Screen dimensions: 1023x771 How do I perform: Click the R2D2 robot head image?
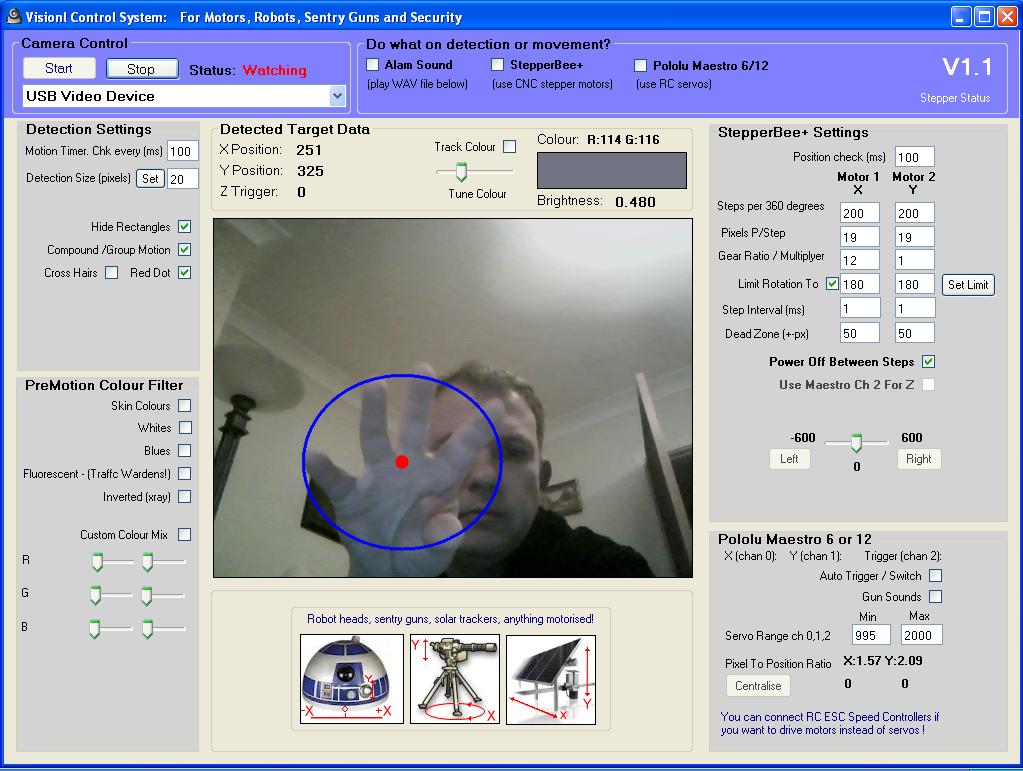(x=349, y=676)
